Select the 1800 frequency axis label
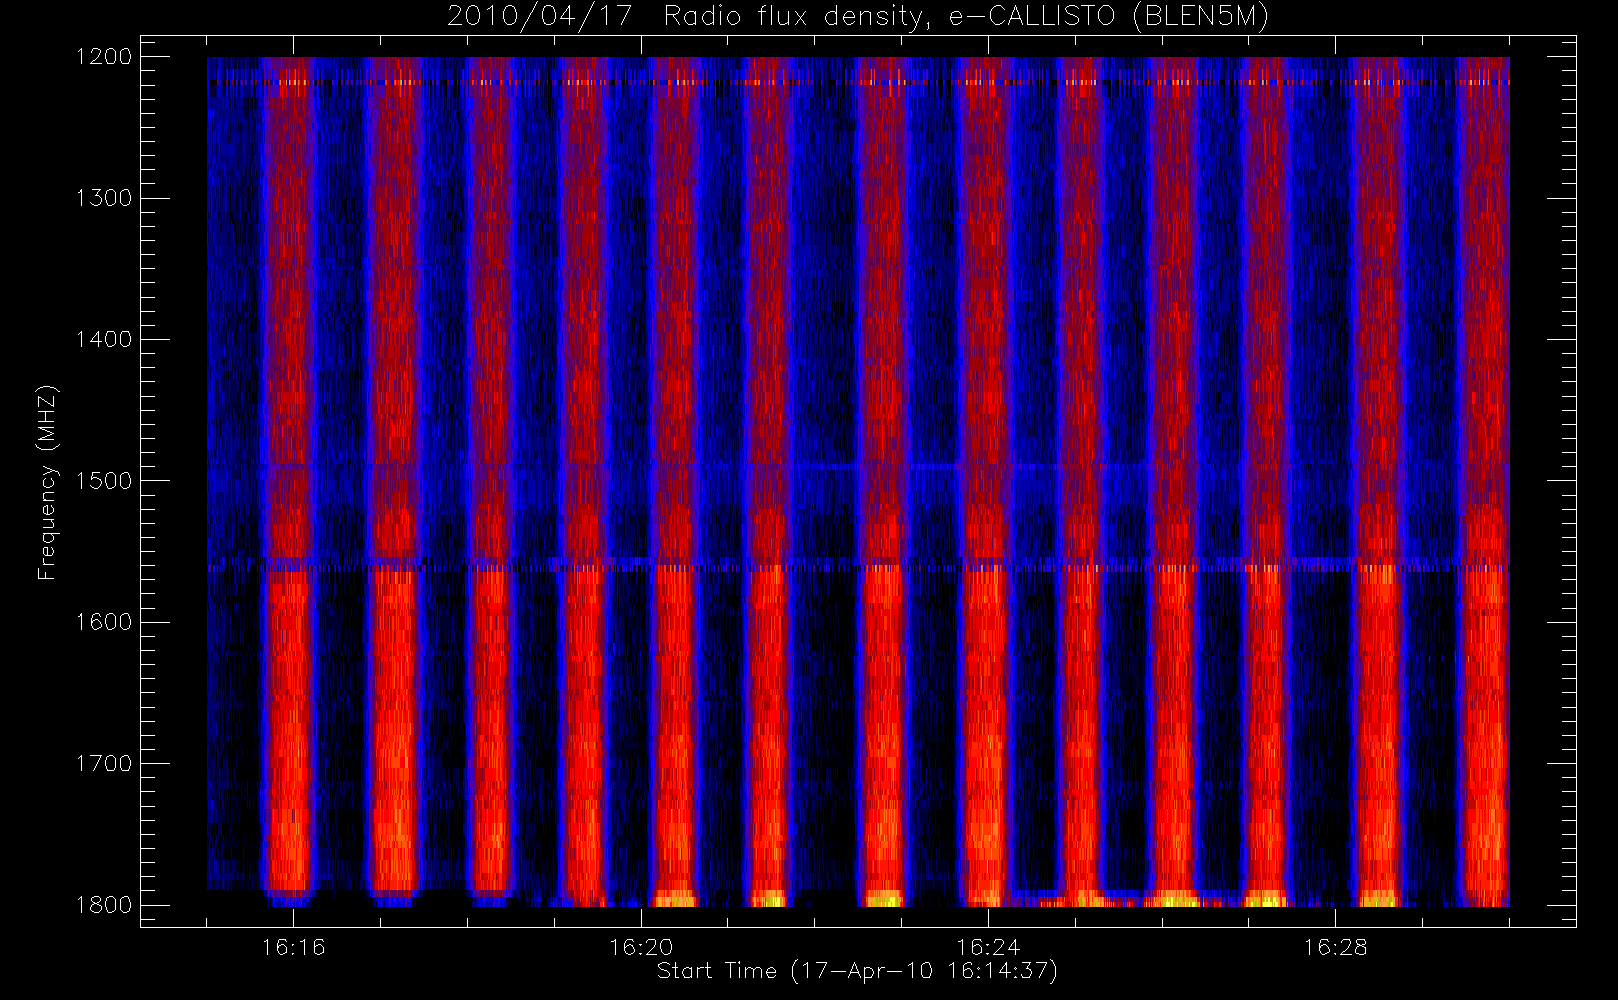Image resolution: width=1618 pixels, height=1000 pixels. pyautogui.click(x=104, y=905)
